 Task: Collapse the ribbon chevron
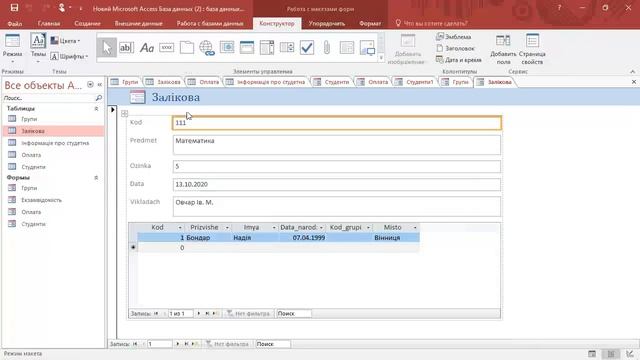click(x=633, y=71)
